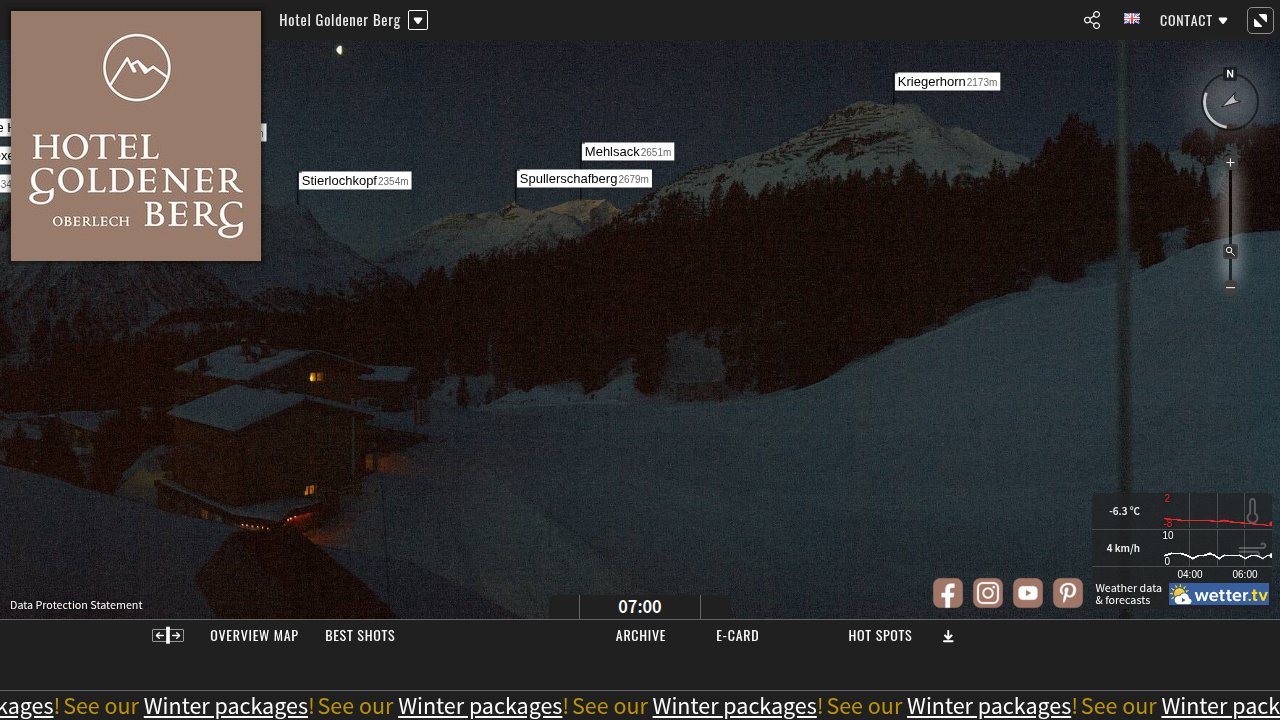Open the Instagram page icon

coord(988,593)
